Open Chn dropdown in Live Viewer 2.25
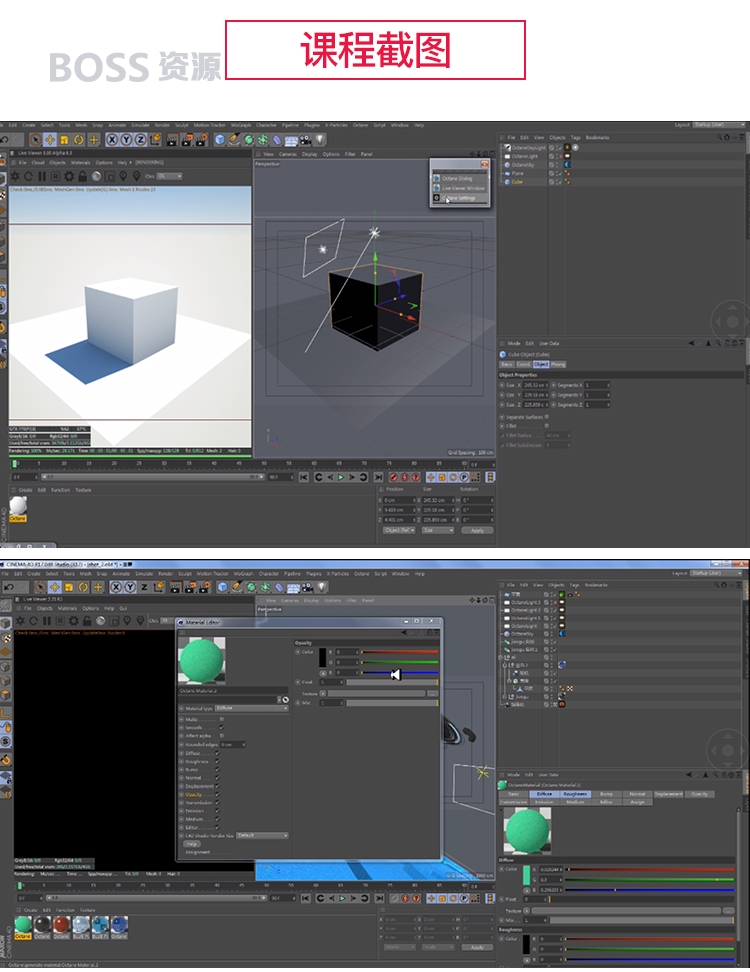The image size is (750, 972). click(167, 620)
